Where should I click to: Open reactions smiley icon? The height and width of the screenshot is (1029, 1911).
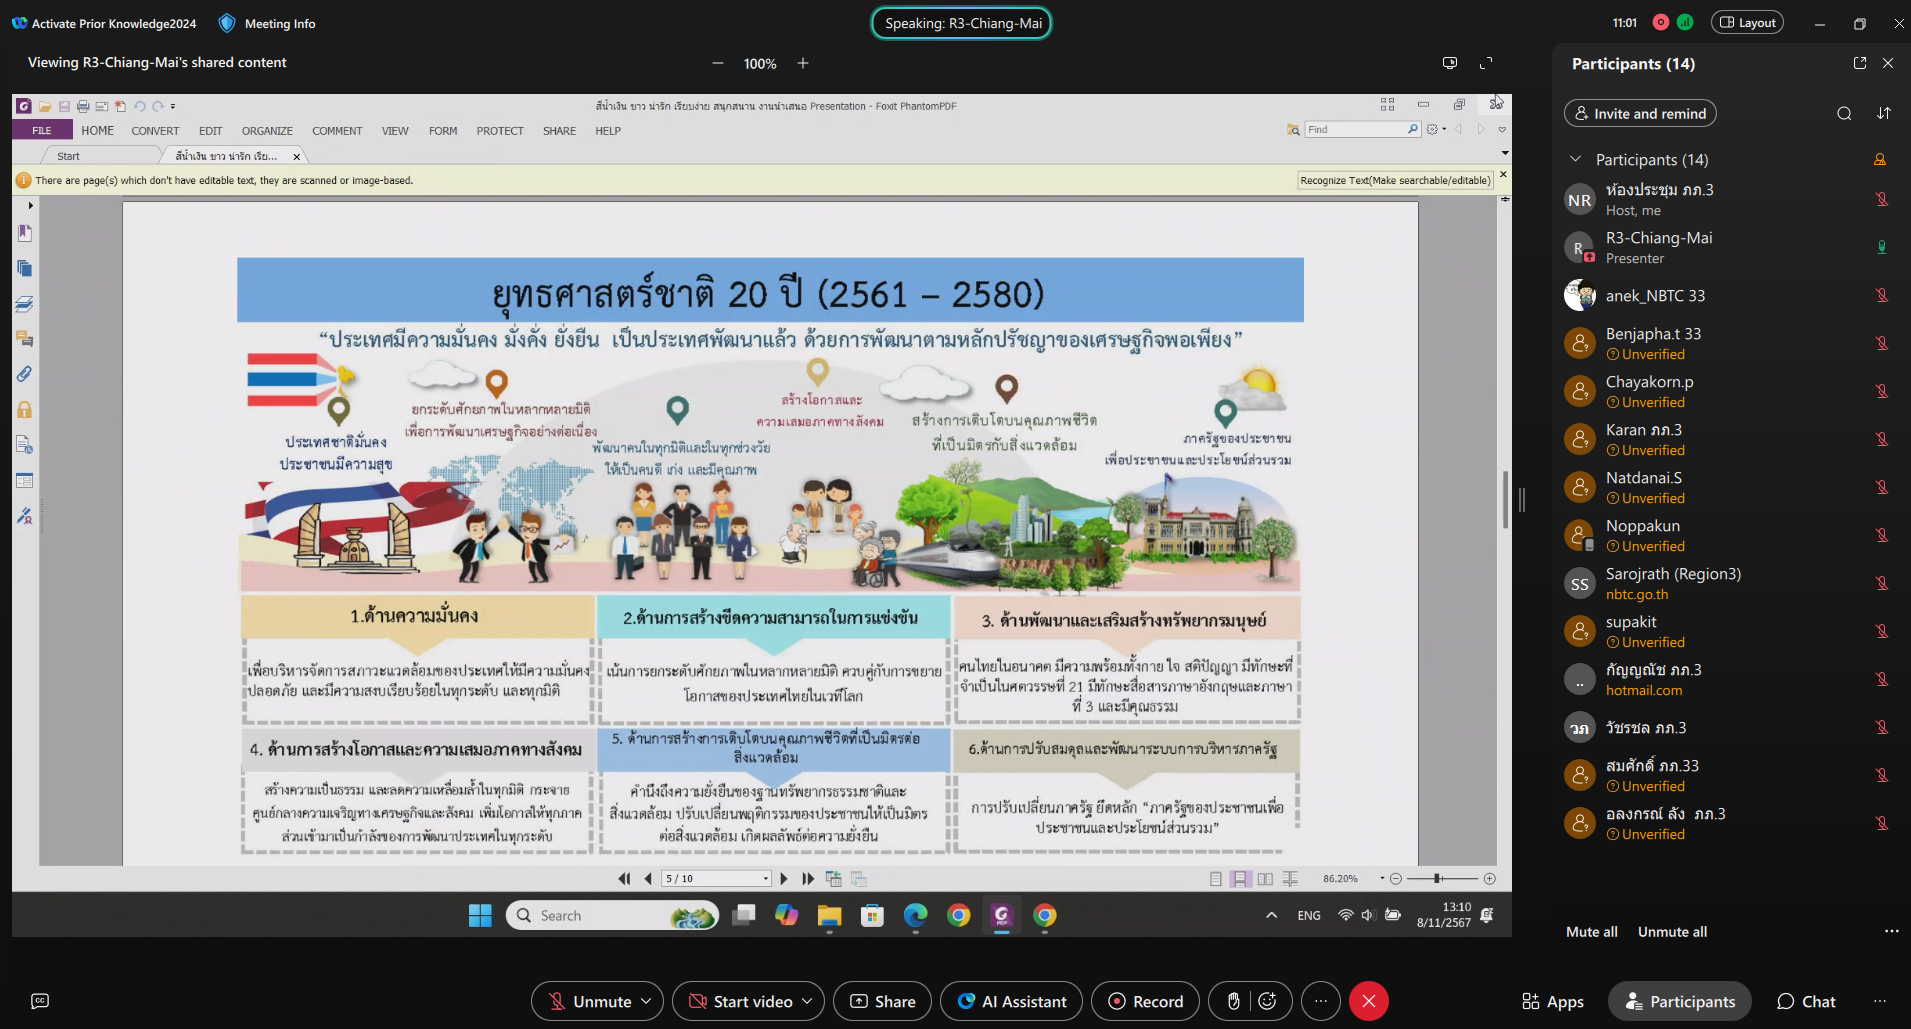[x=1267, y=1001]
